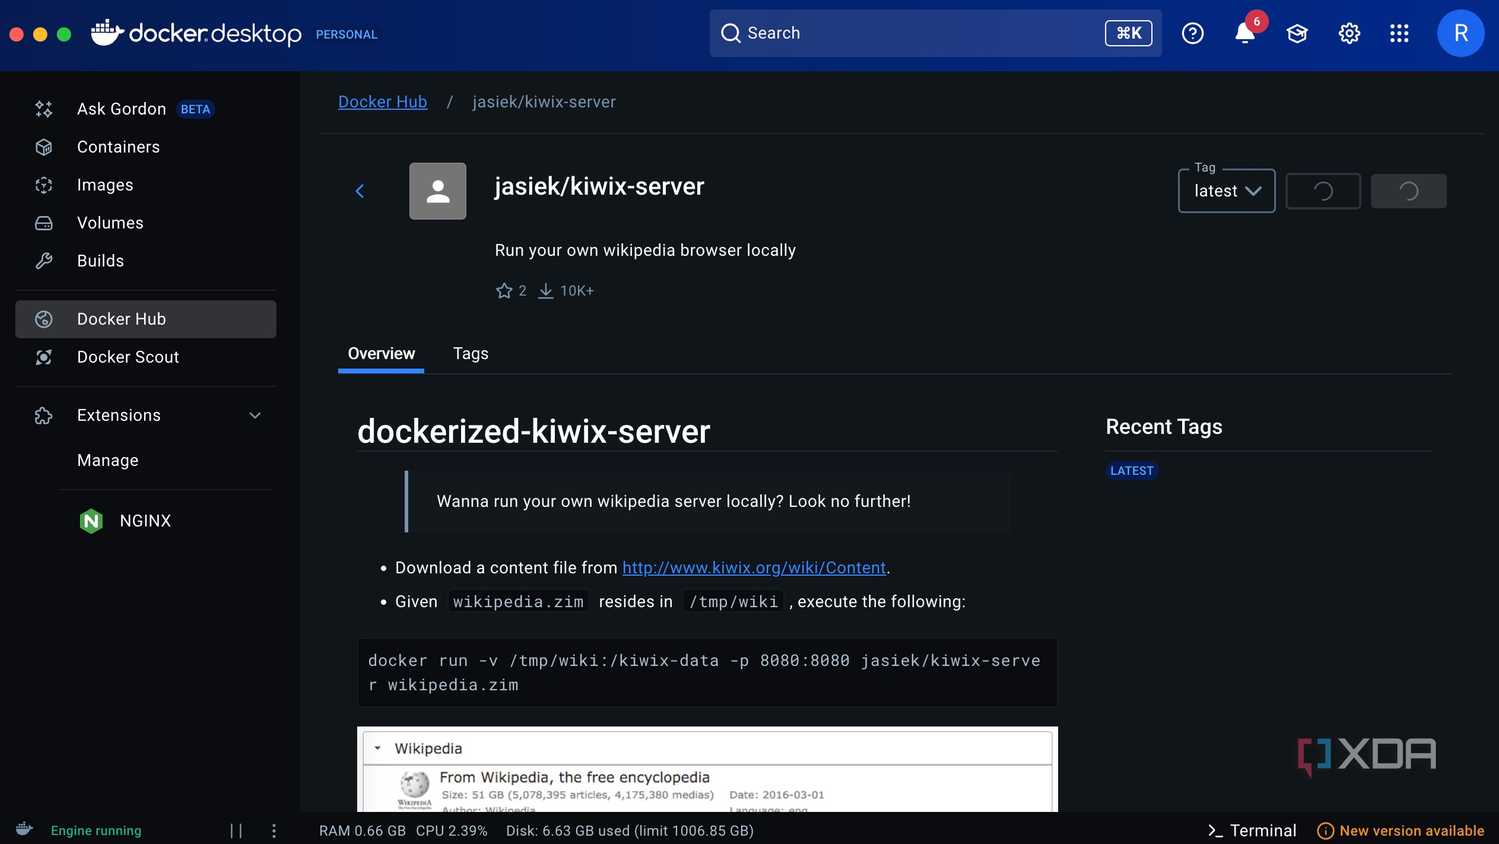The image size is (1499, 844).
Task: Click the NGINX hexagon logo icon
Action: point(91,521)
